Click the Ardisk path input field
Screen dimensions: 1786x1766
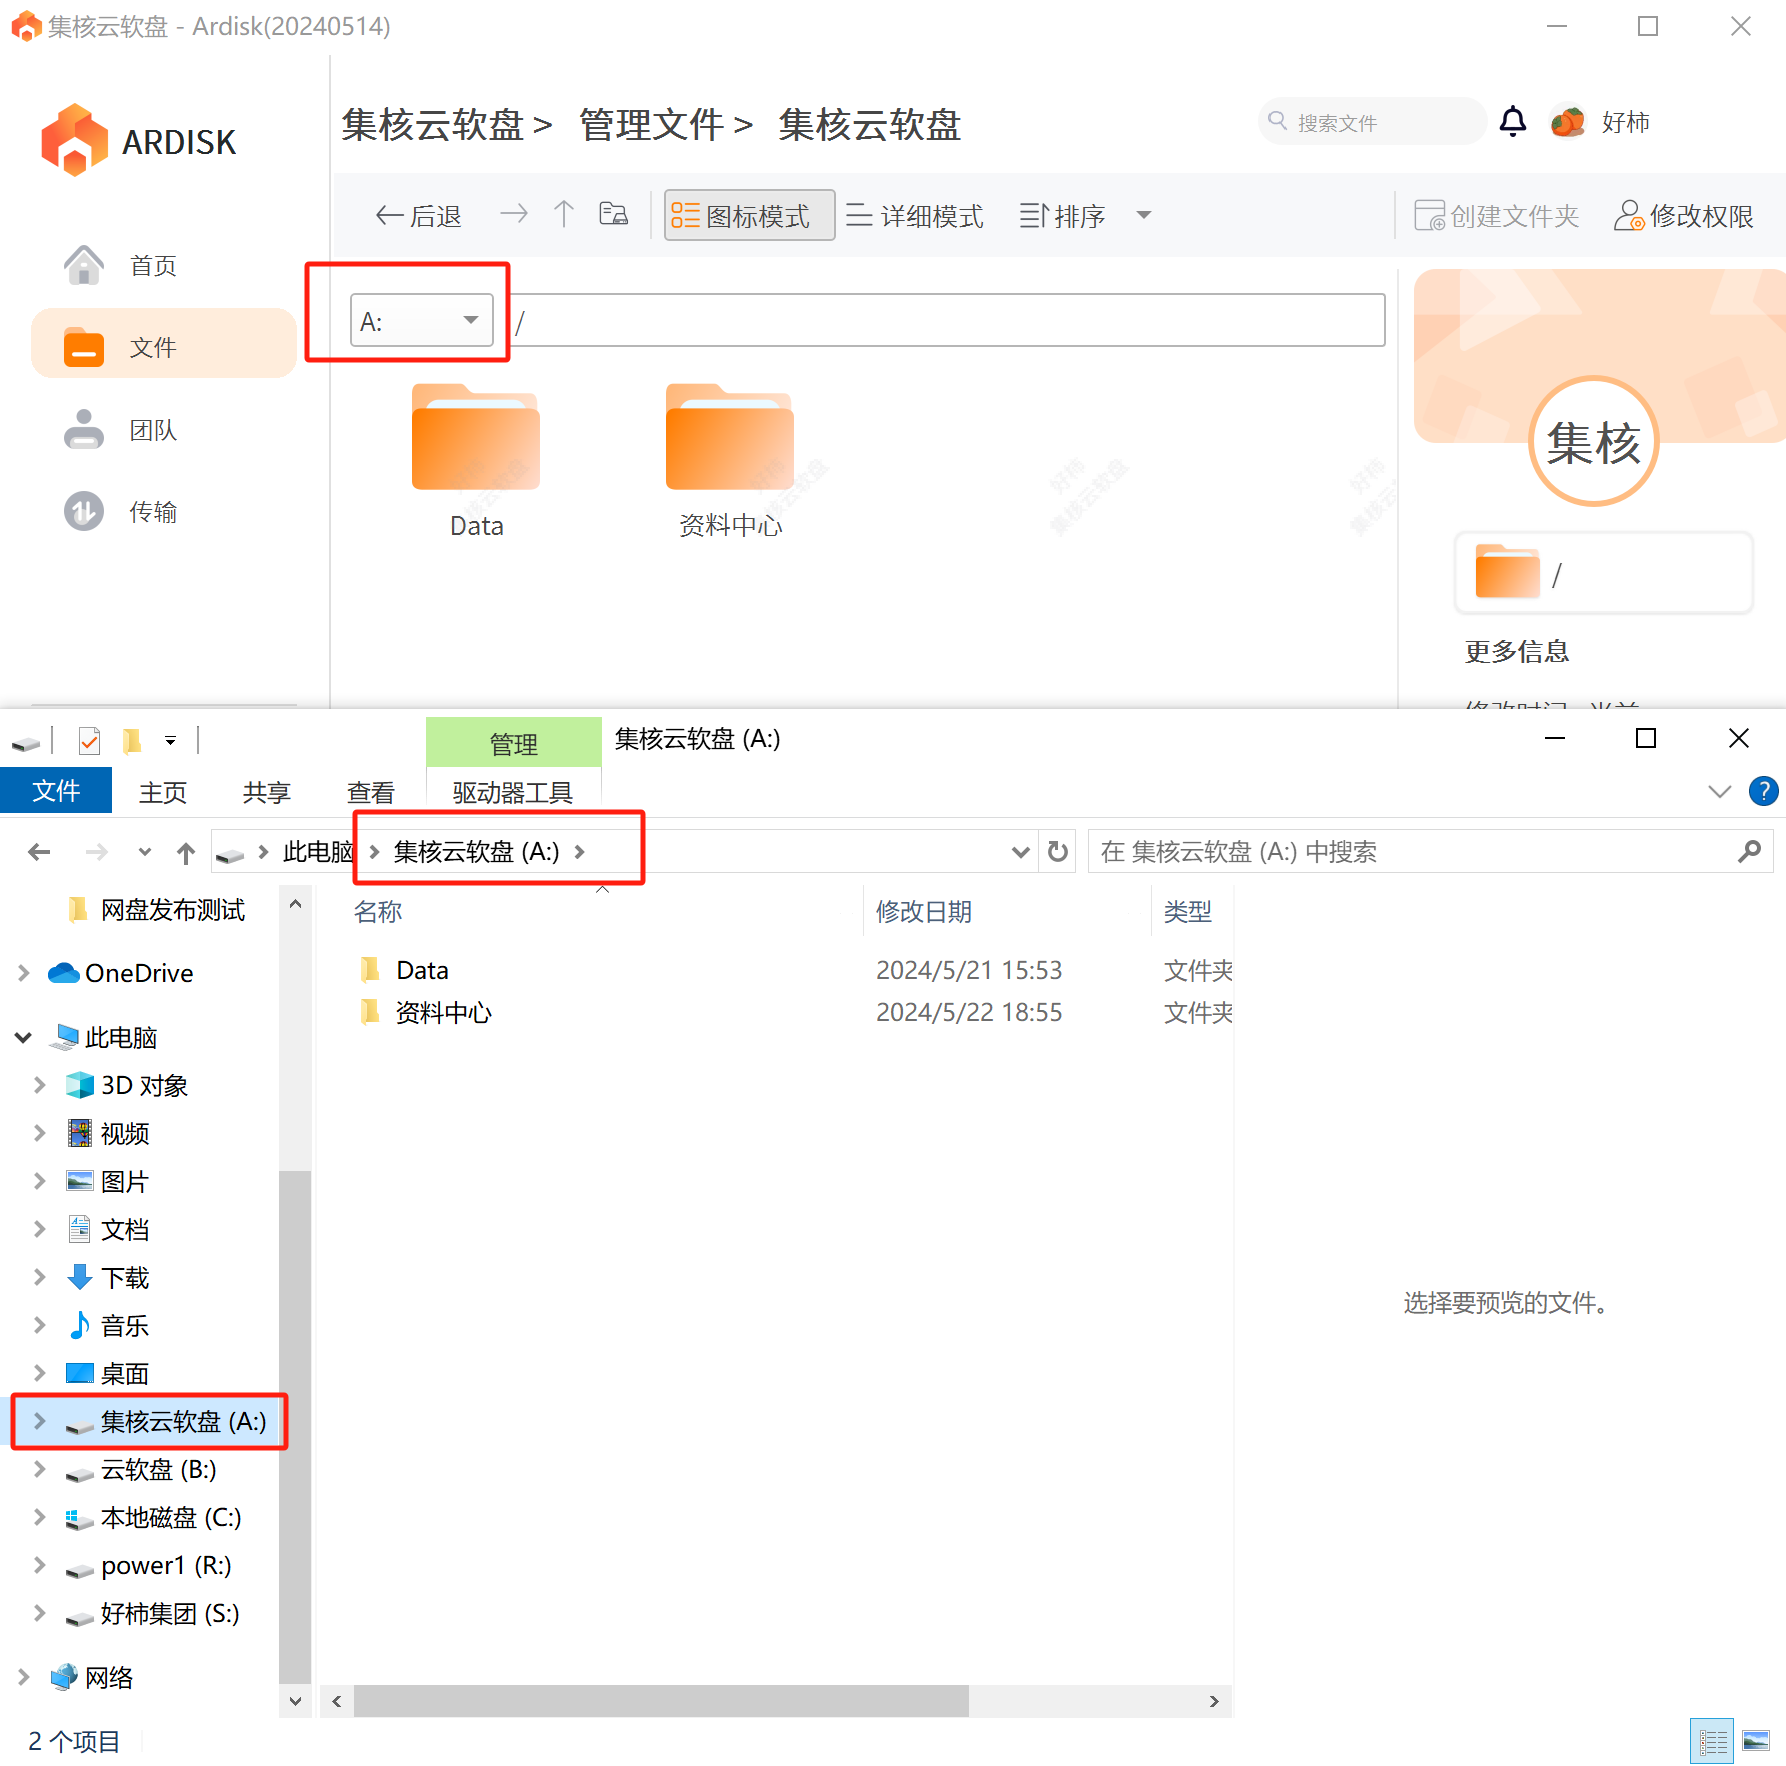[x=948, y=321]
